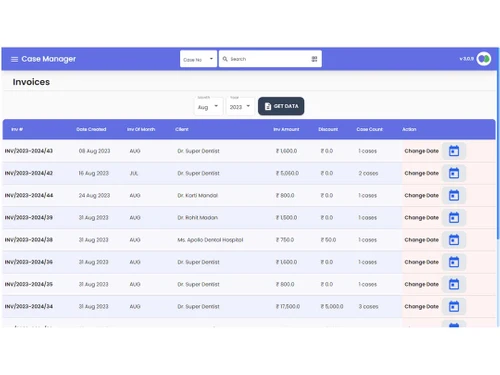Select invoice number INV/2023-2024/35
The height and width of the screenshot is (375, 500).
click(x=29, y=284)
